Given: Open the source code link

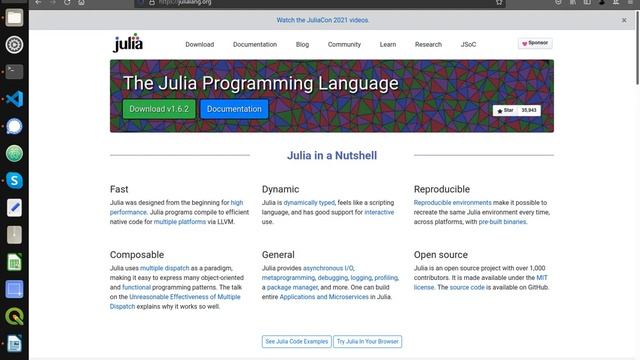Looking at the screenshot, I should 467,287.
